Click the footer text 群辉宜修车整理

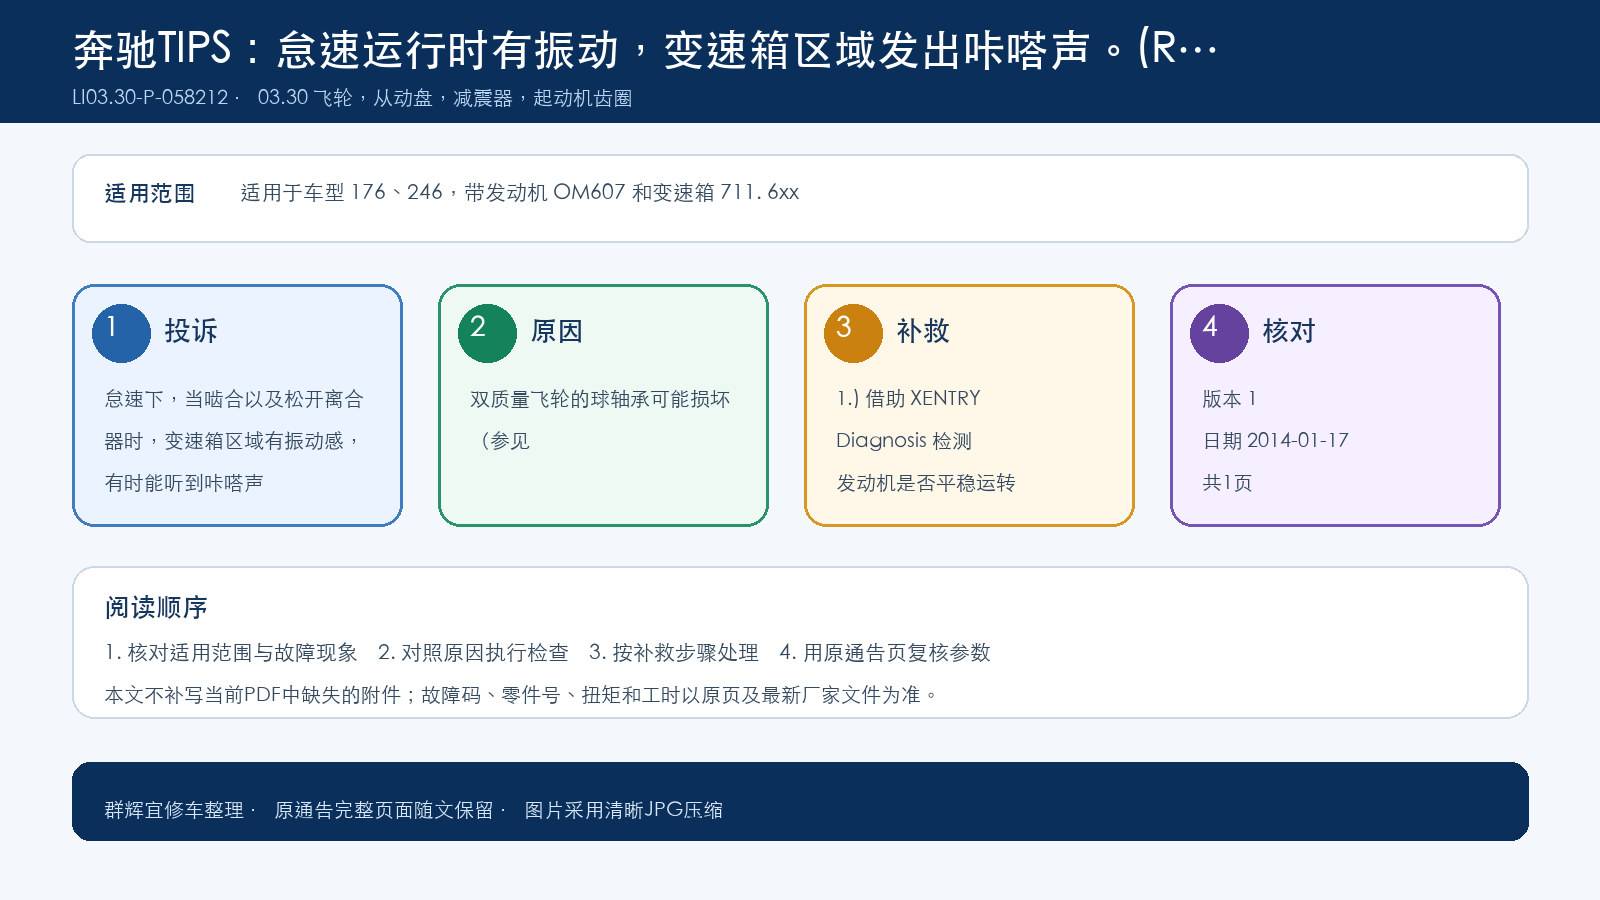pos(174,810)
